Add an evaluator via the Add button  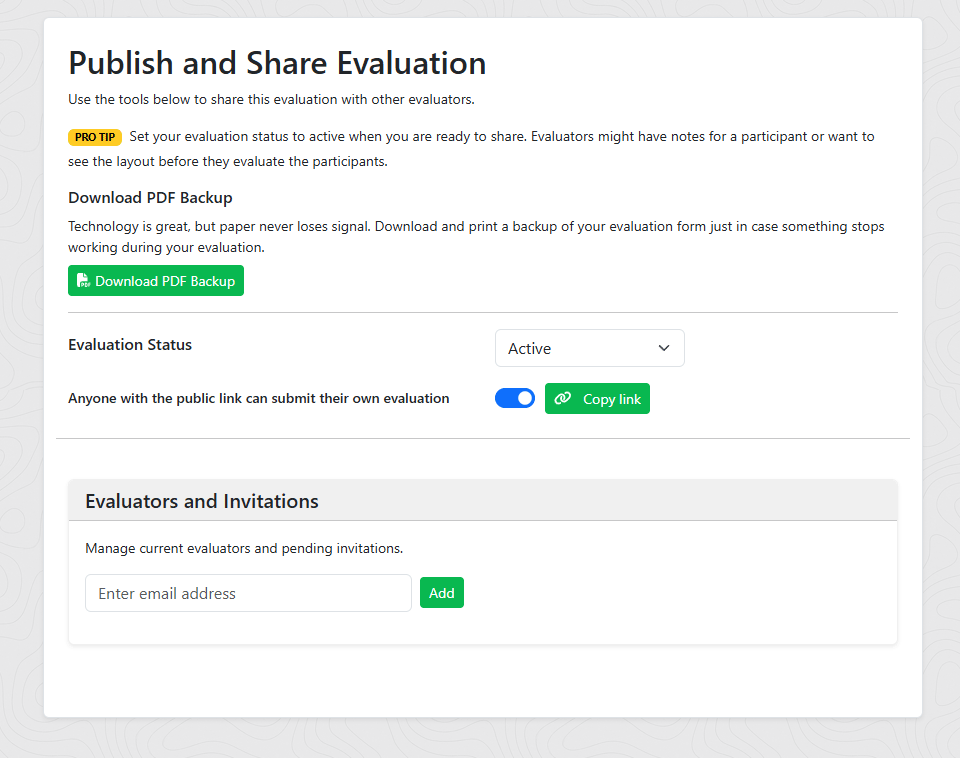pyautogui.click(x=441, y=592)
